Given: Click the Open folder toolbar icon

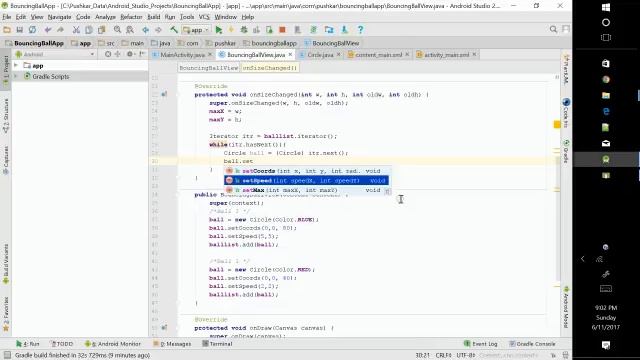Looking at the screenshot, I should (7, 30).
